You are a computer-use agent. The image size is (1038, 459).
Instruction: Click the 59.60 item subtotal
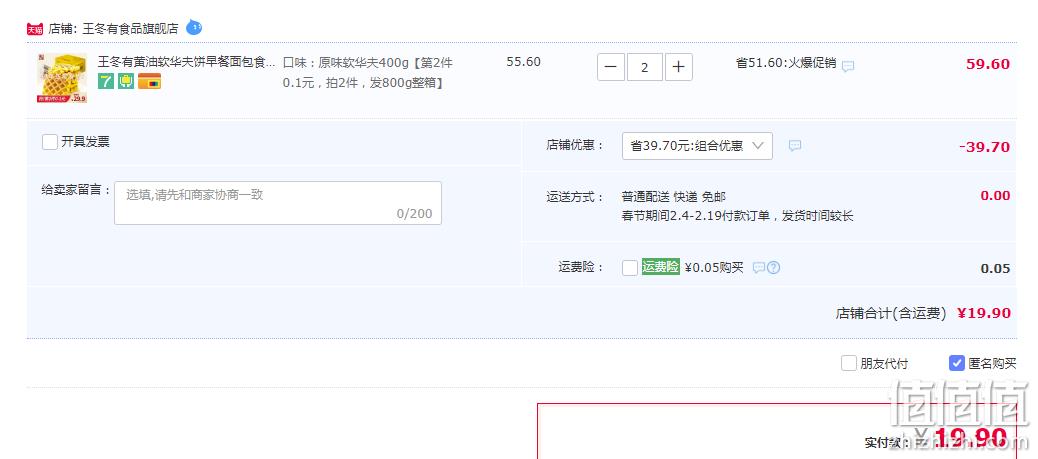click(x=988, y=64)
